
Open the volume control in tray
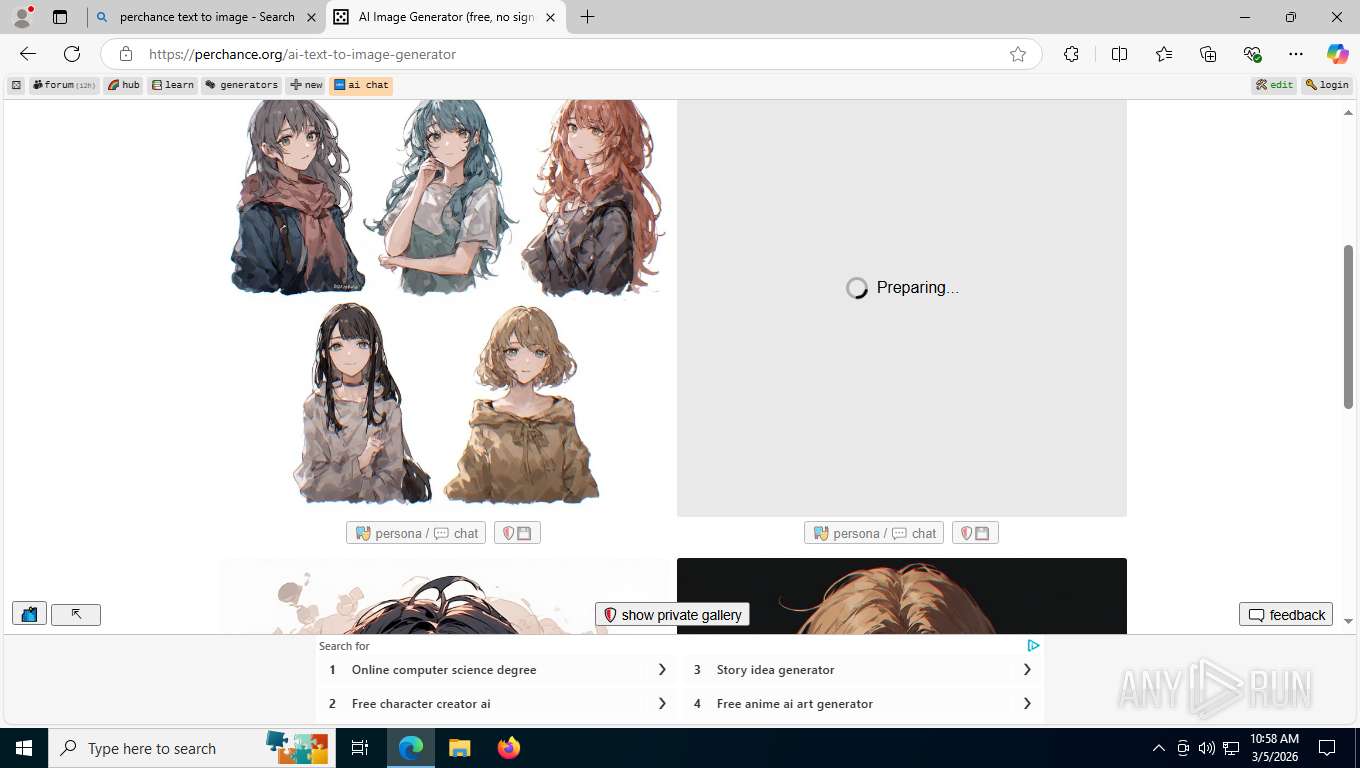click(x=1207, y=748)
